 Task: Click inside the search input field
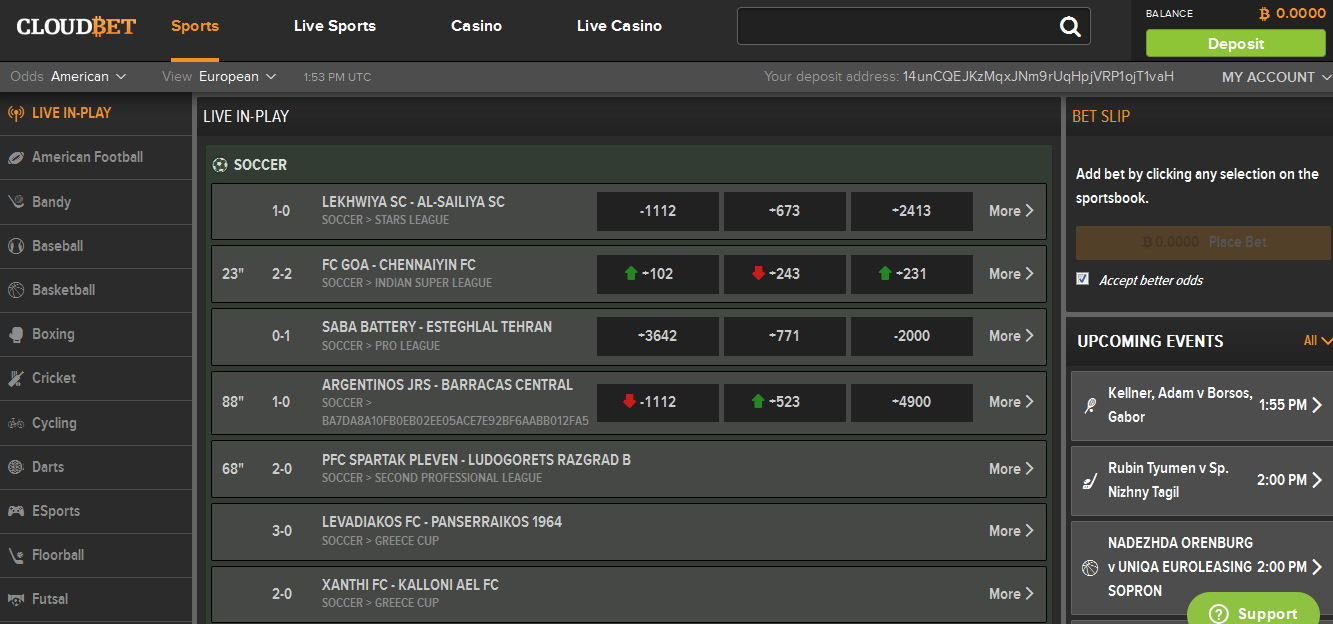[897, 27]
